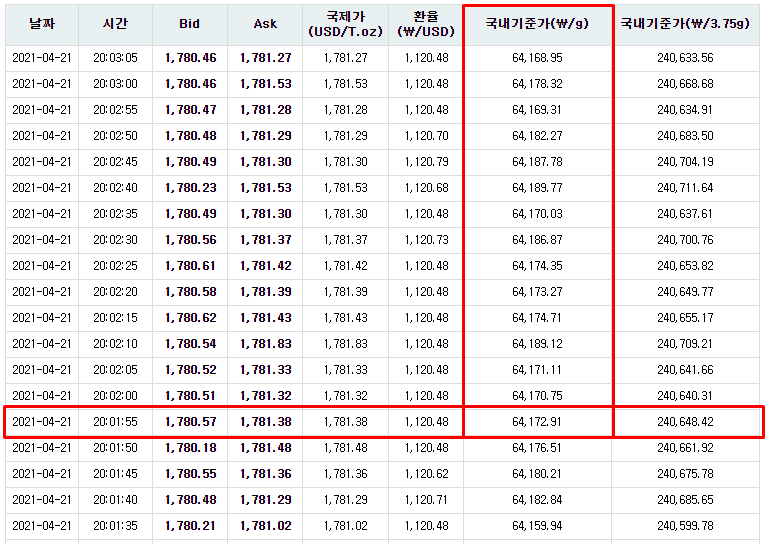The width and height of the screenshot is (766, 544).
Task: Click the 국내기준가(₩/g) header
Action: coord(537,24)
